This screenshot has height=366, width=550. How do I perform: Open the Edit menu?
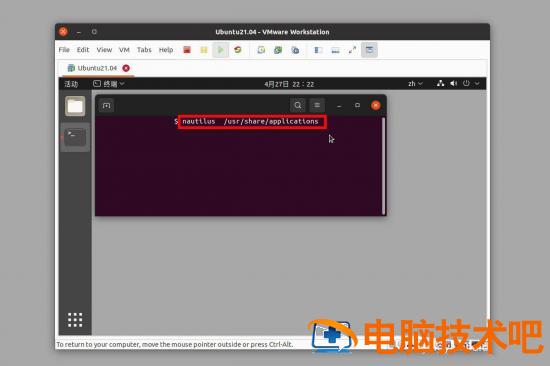click(x=83, y=50)
